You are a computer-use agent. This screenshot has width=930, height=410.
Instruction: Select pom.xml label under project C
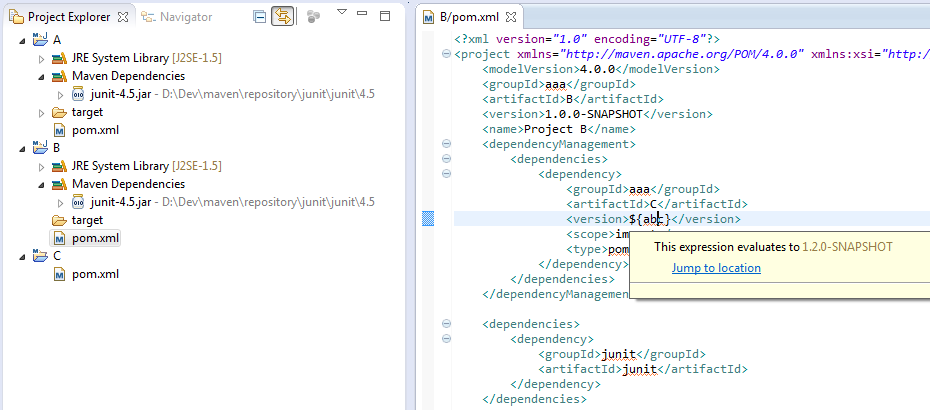point(95,274)
